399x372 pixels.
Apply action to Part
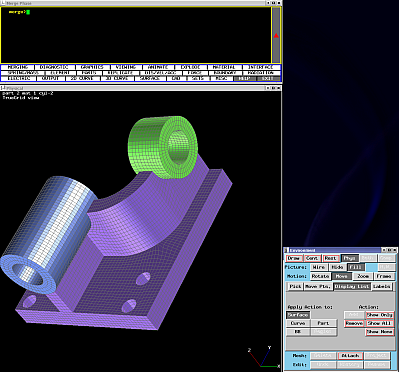pyautogui.click(x=323, y=323)
